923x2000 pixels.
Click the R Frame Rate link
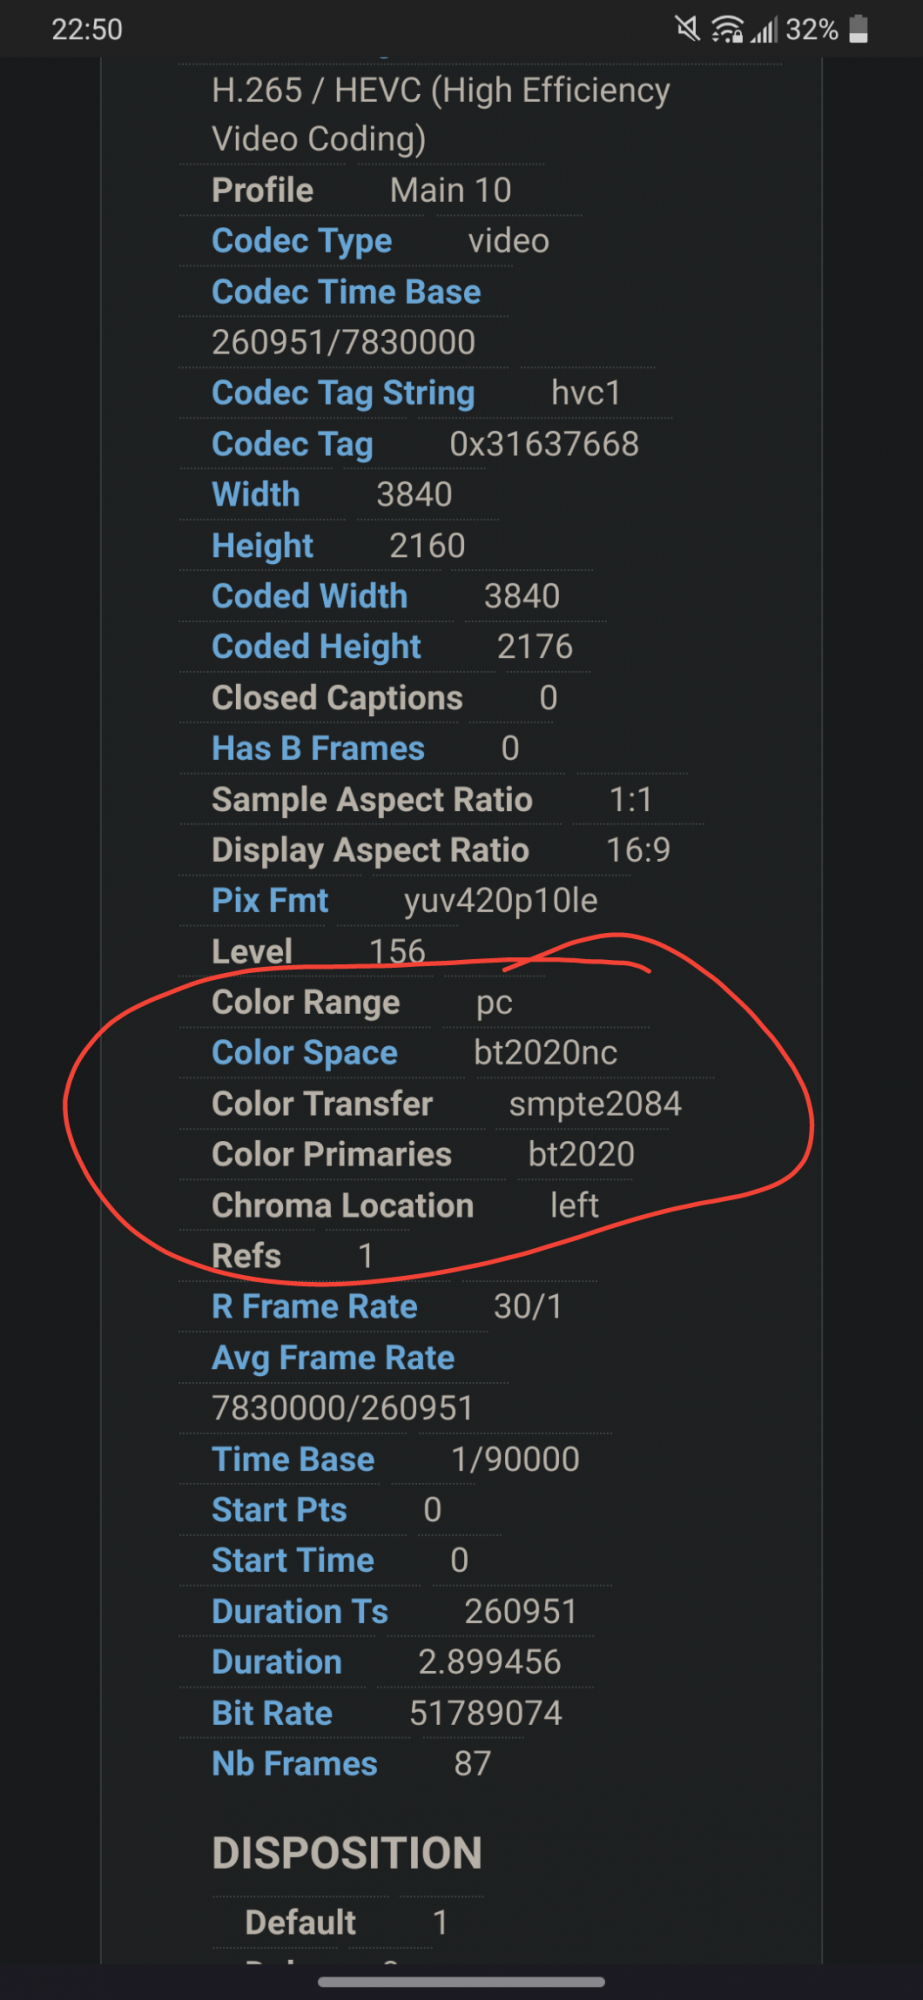click(x=315, y=1306)
